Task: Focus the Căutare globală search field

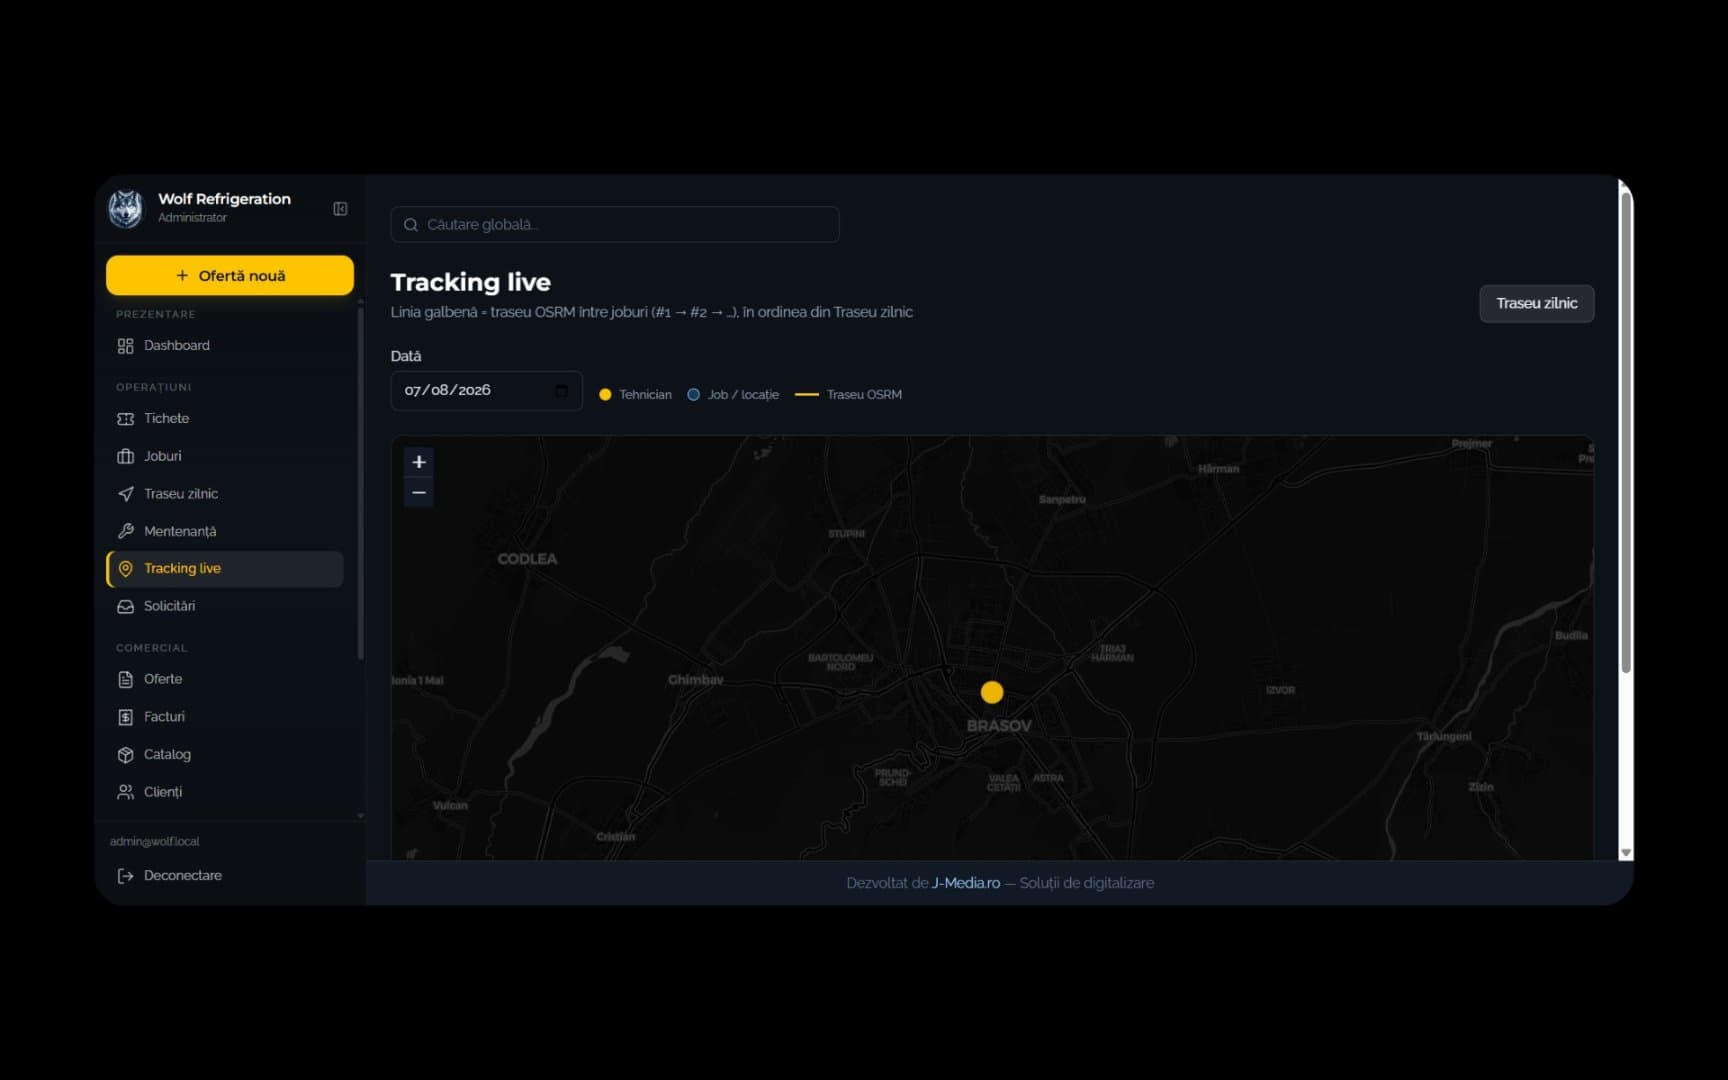Action: (615, 225)
